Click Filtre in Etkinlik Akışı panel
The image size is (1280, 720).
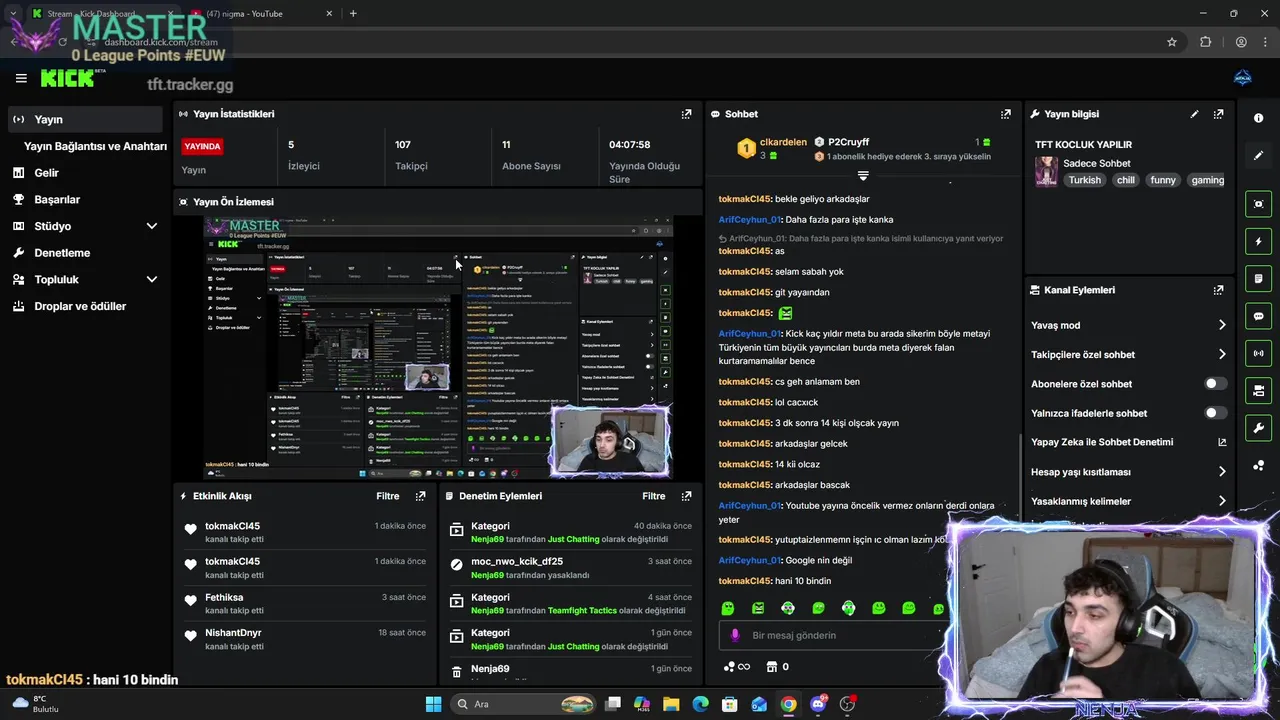[388, 496]
